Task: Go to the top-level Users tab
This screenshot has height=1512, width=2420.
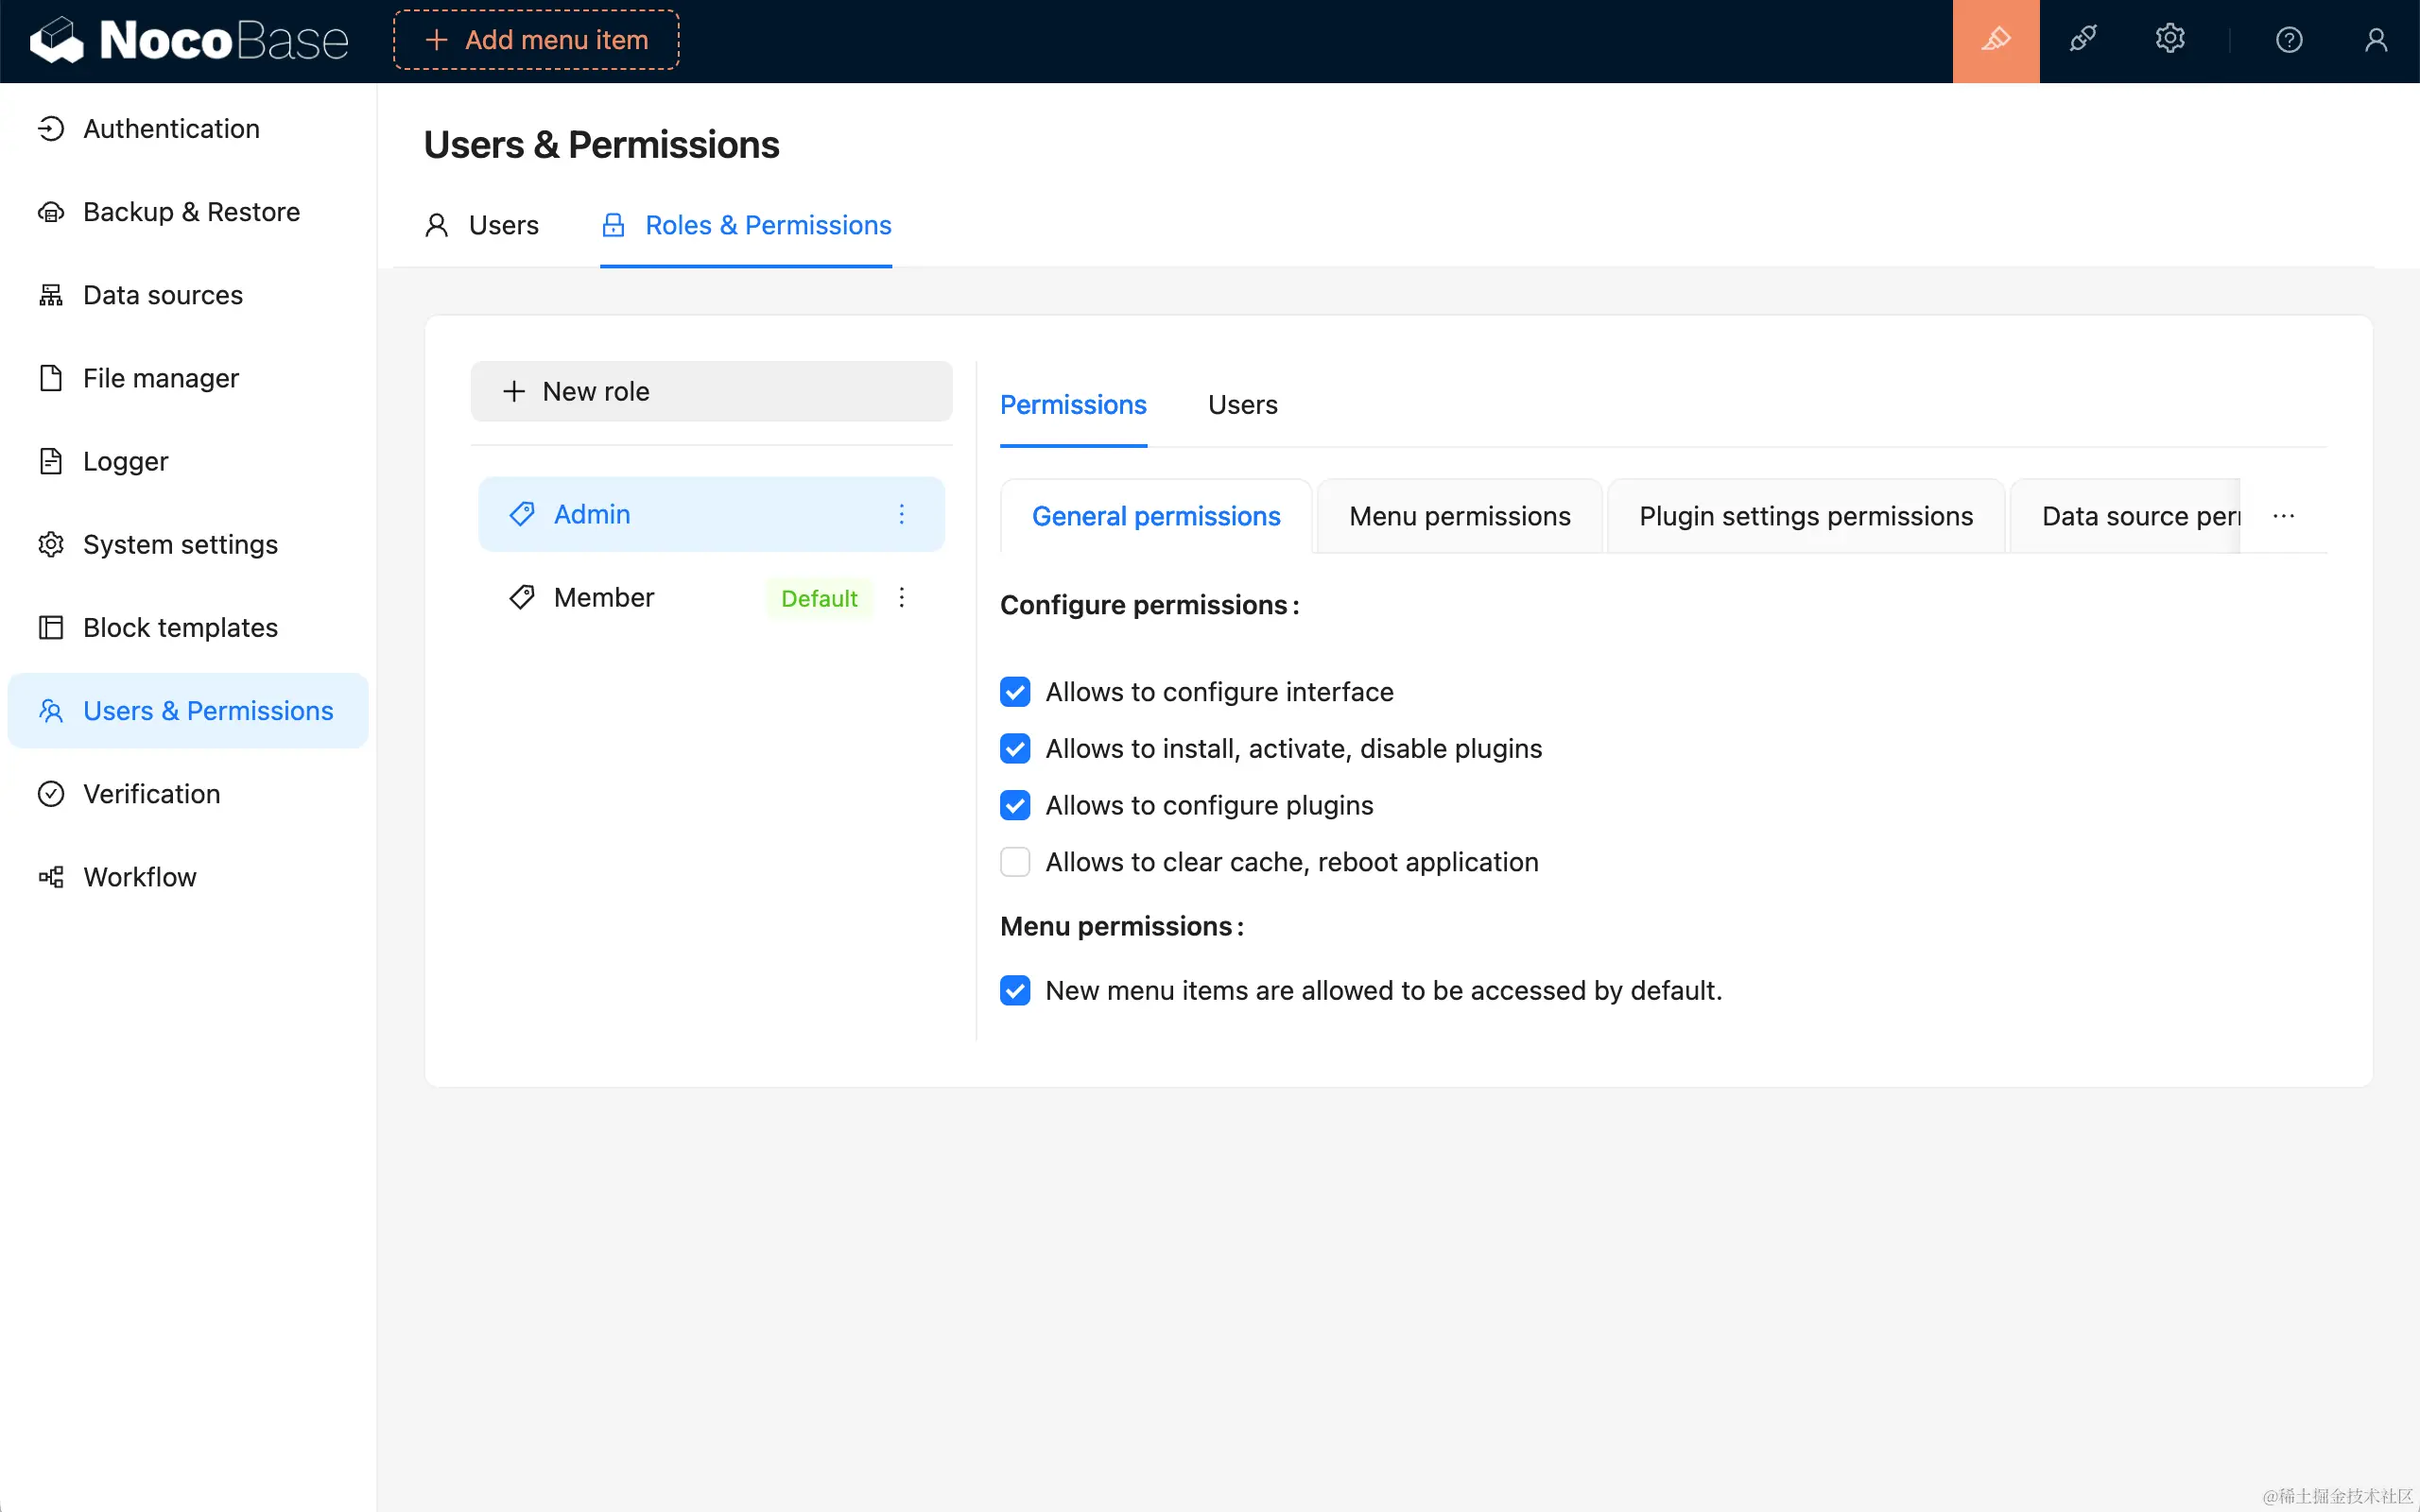Action: [483, 225]
